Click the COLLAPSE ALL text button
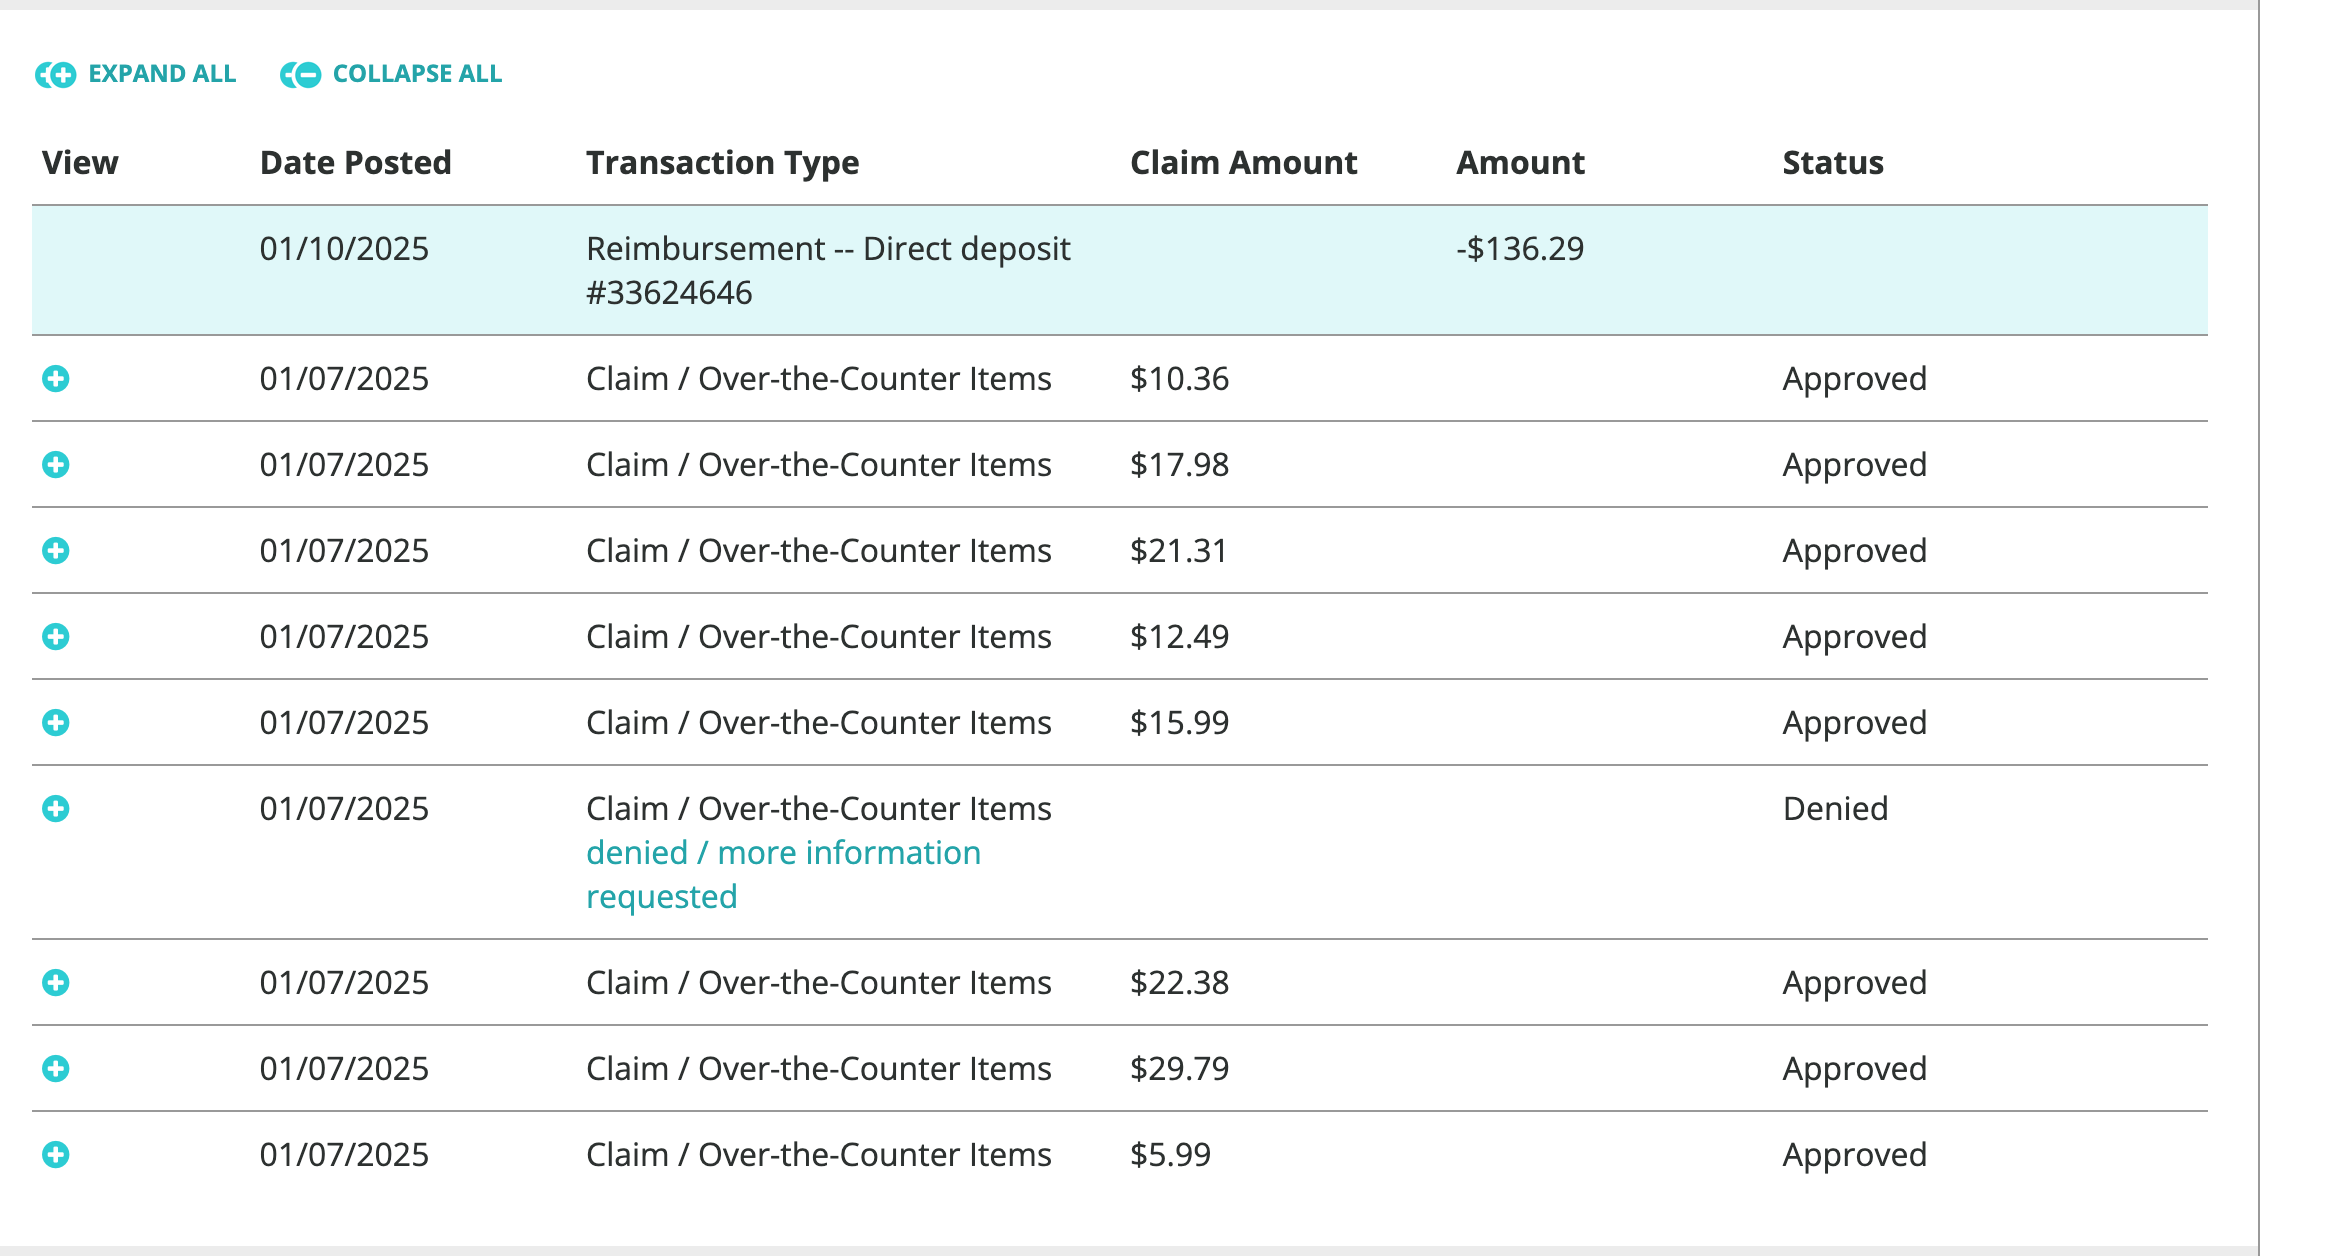This screenshot has width=2326, height=1256. pyautogui.click(x=418, y=73)
